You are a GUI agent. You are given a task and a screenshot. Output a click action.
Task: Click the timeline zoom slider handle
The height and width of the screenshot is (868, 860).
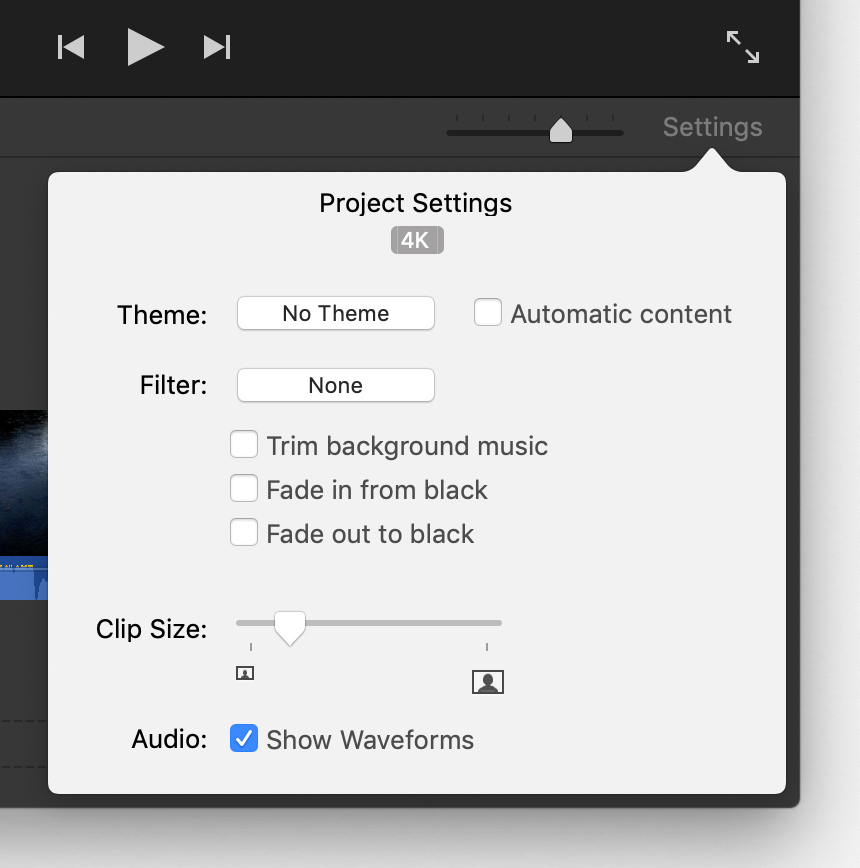(x=561, y=130)
